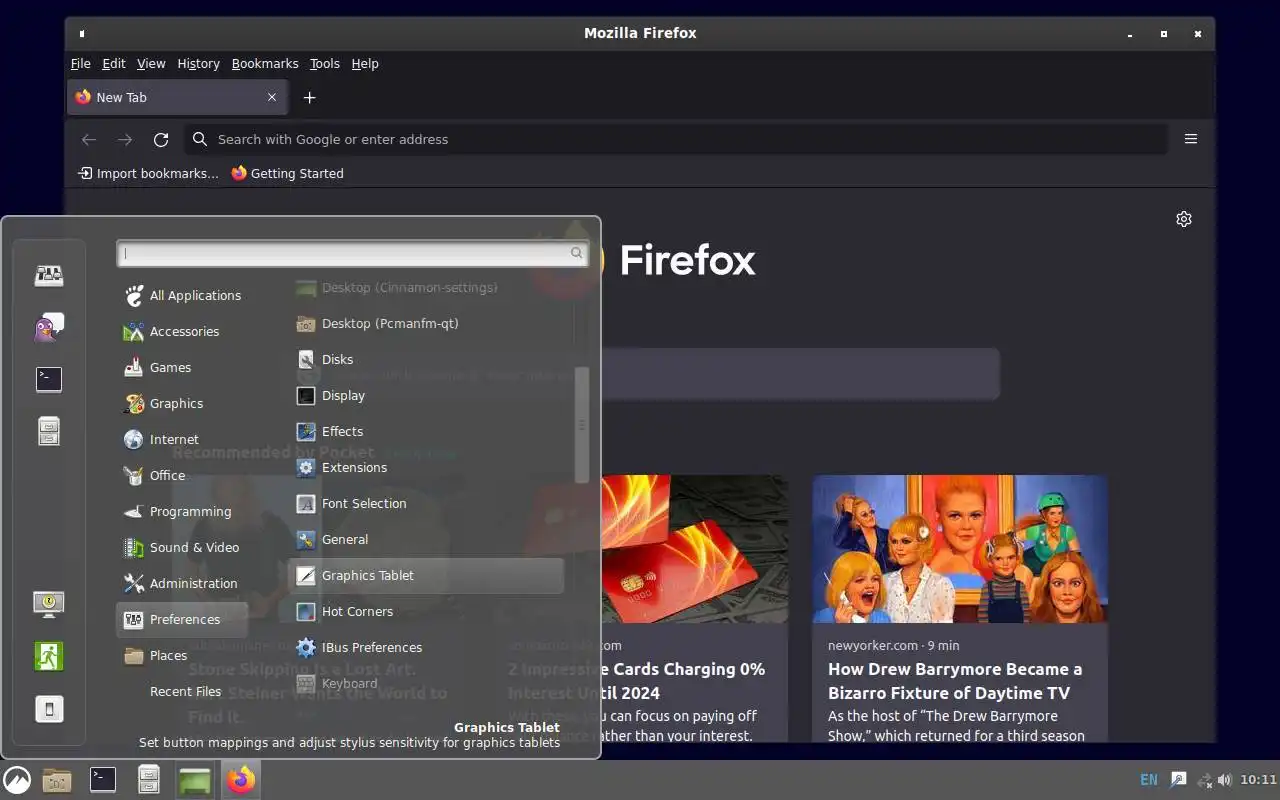Reload the page in Firefox
The image size is (1280, 800).
point(161,139)
